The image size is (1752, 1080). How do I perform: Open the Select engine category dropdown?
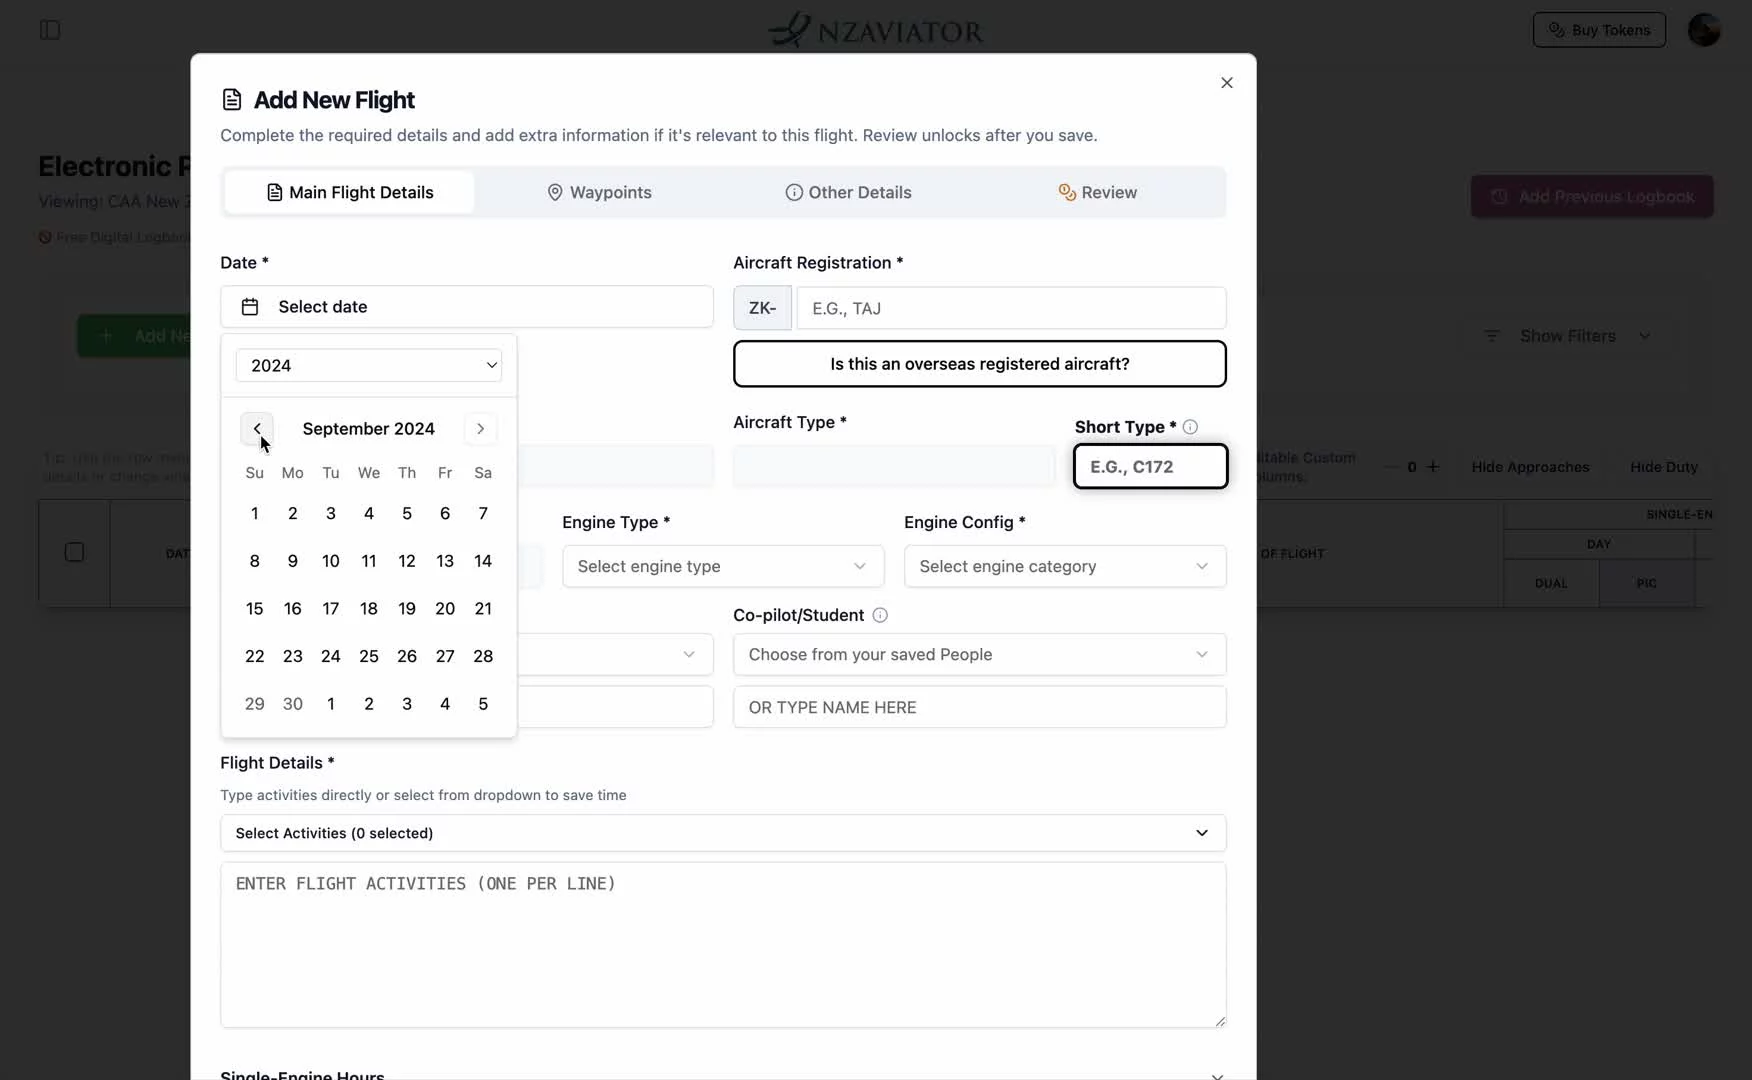coord(1064,567)
